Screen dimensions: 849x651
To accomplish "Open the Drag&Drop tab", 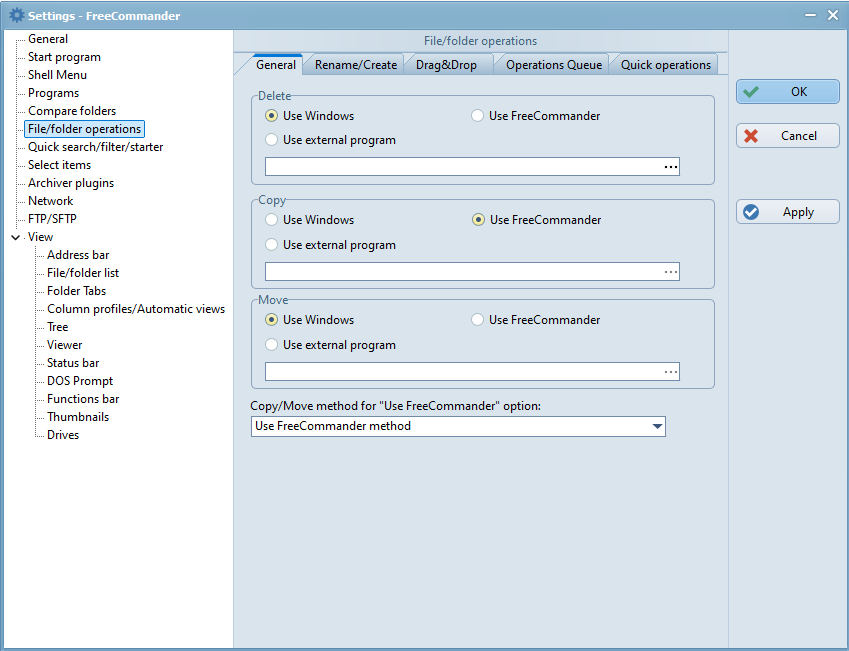I will click(x=447, y=65).
